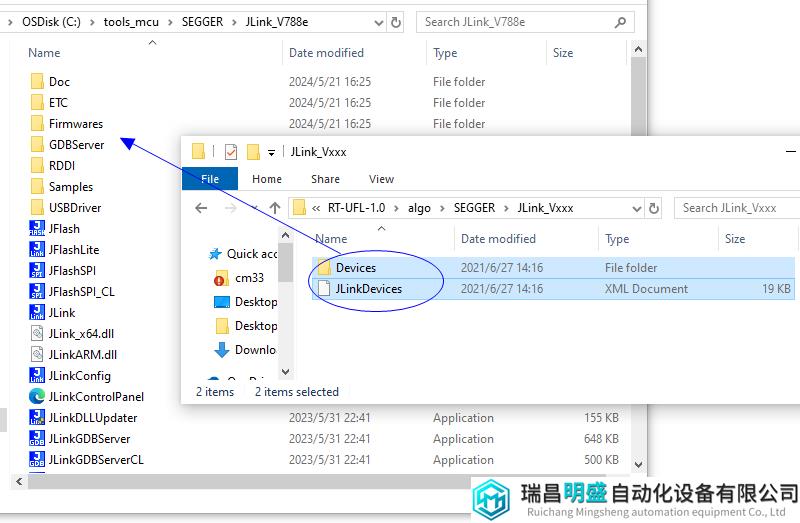This screenshot has height=523, width=800.
Task: Open the View ribbon tab
Action: (381, 179)
